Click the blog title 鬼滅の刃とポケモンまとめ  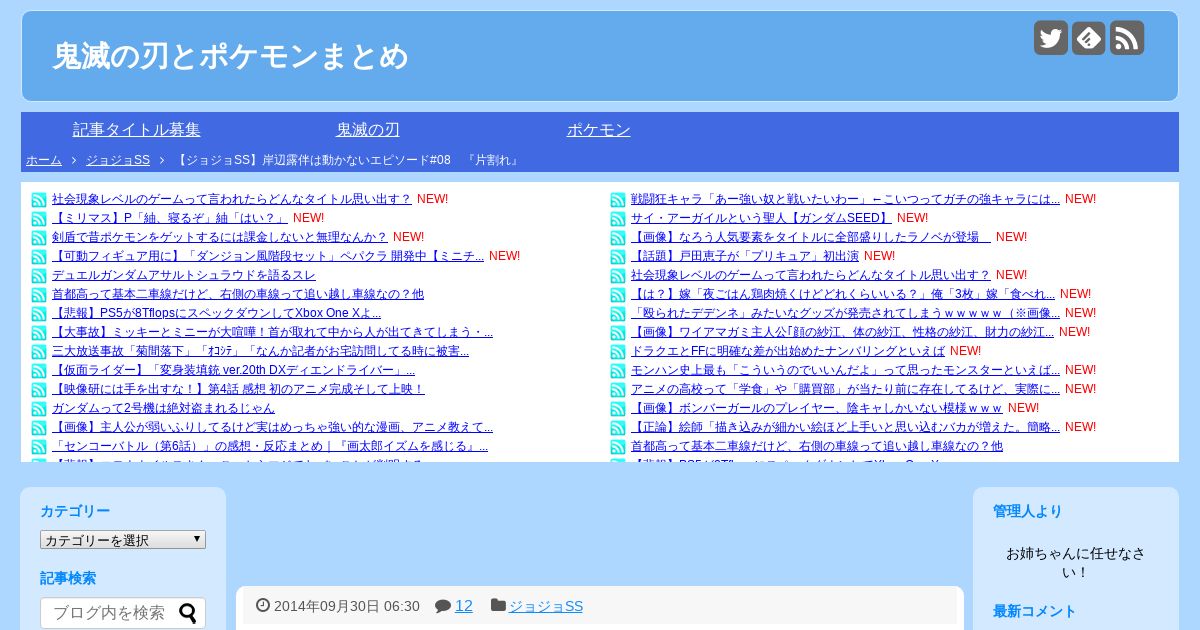[x=231, y=56]
